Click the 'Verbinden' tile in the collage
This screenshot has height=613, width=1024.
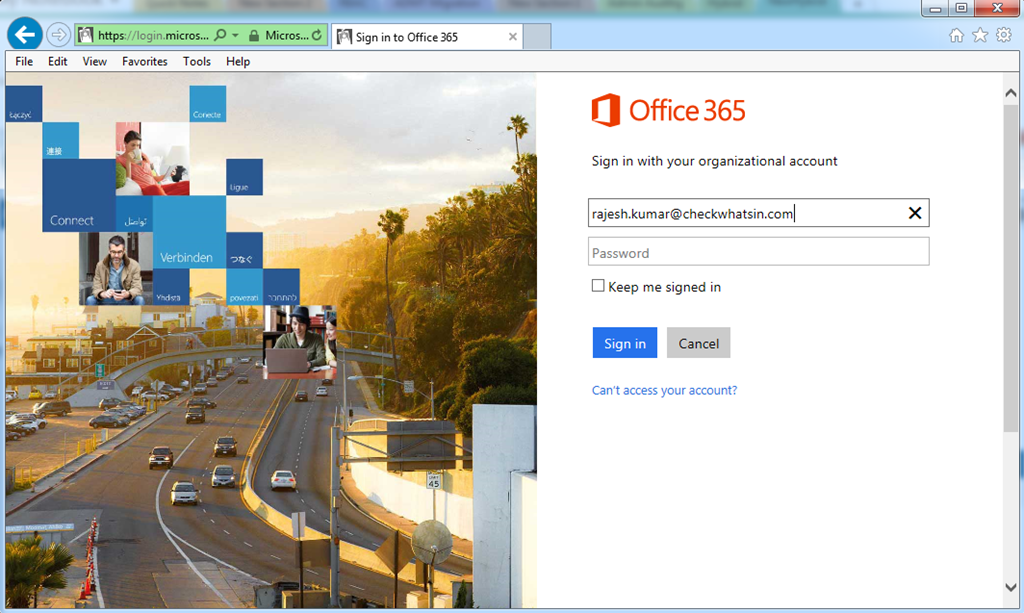pos(189,232)
